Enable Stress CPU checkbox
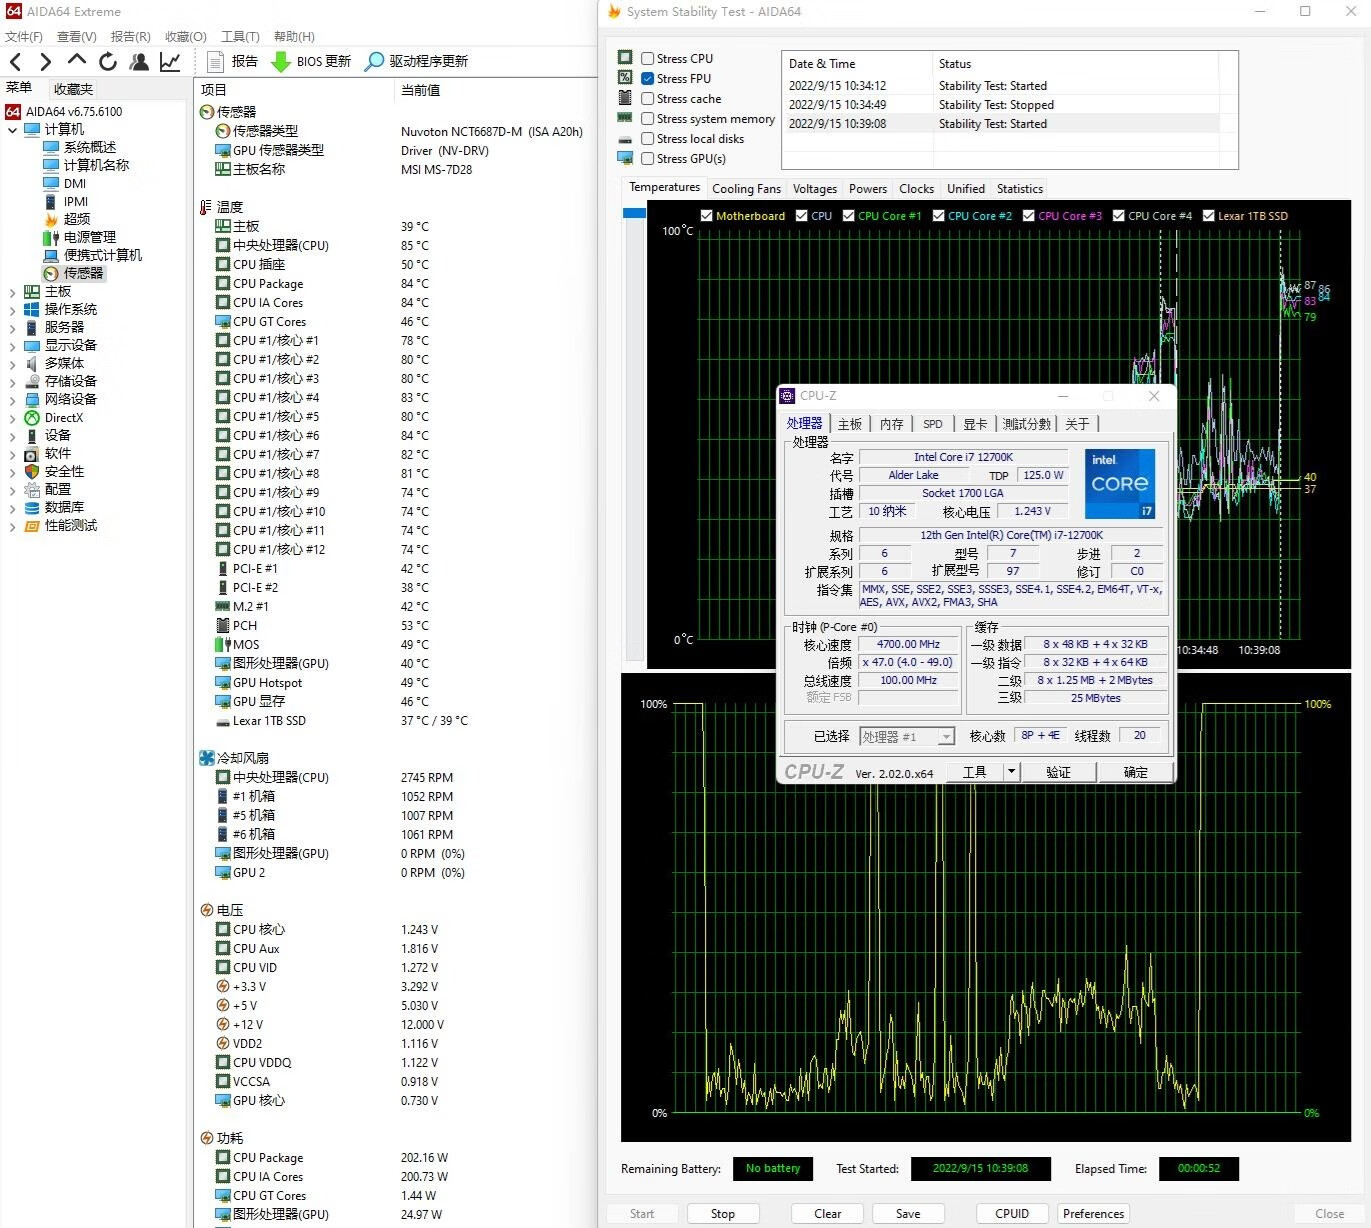The image size is (1371, 1228). click(x=648, y=58)
